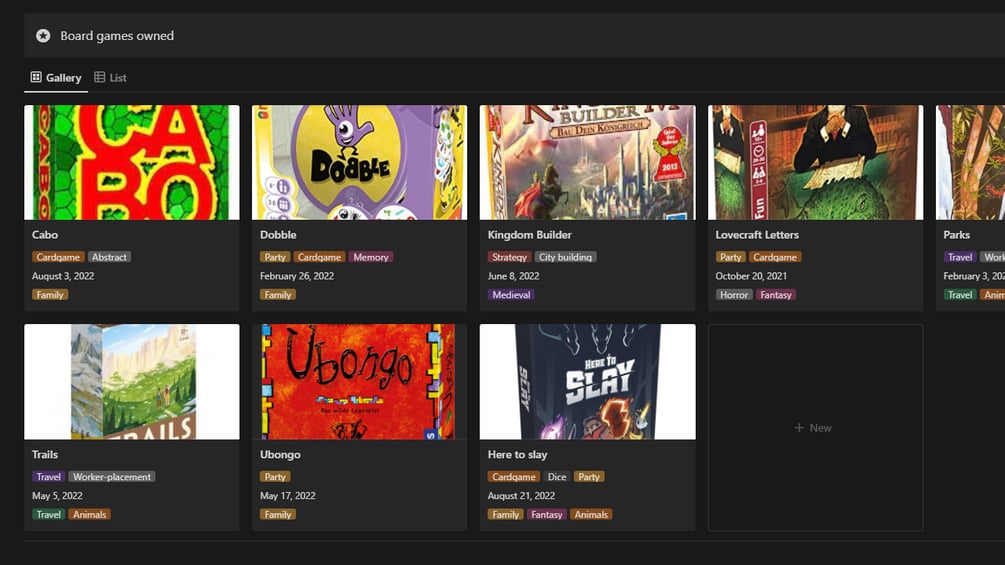Click the Cardgame tag on Here to slay
The width and height of the screenshot is (1005, 565).
point(513,477)
